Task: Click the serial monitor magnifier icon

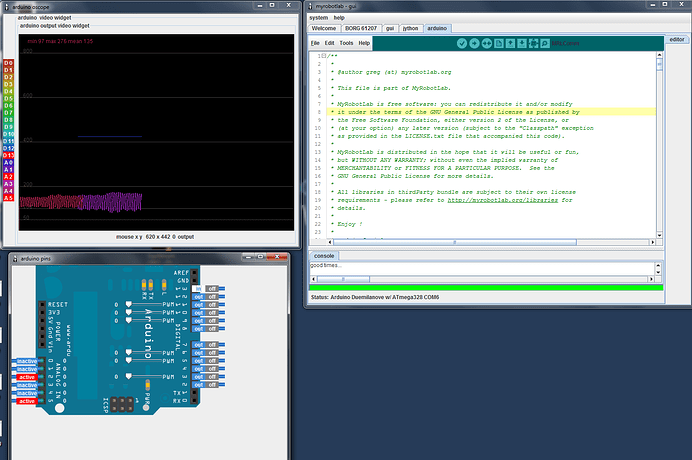Action: tap(545, 43)
